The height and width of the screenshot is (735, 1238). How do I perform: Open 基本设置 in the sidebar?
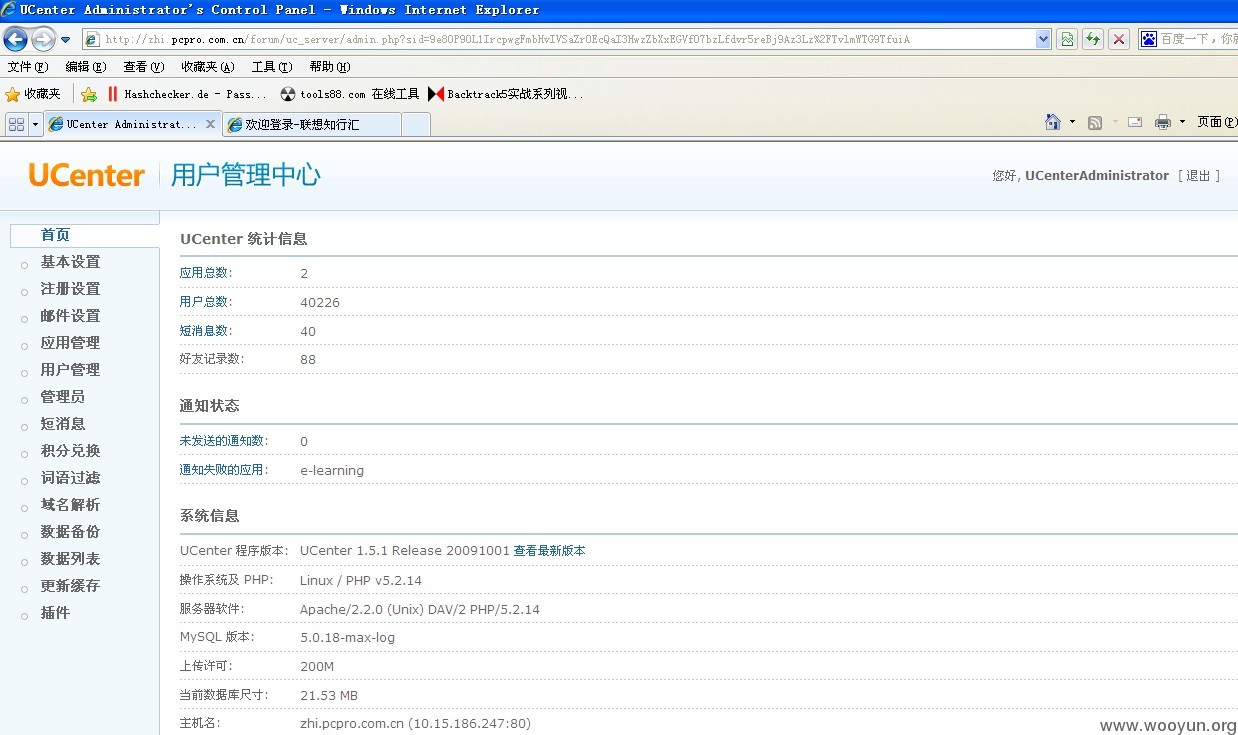point(70,262)
